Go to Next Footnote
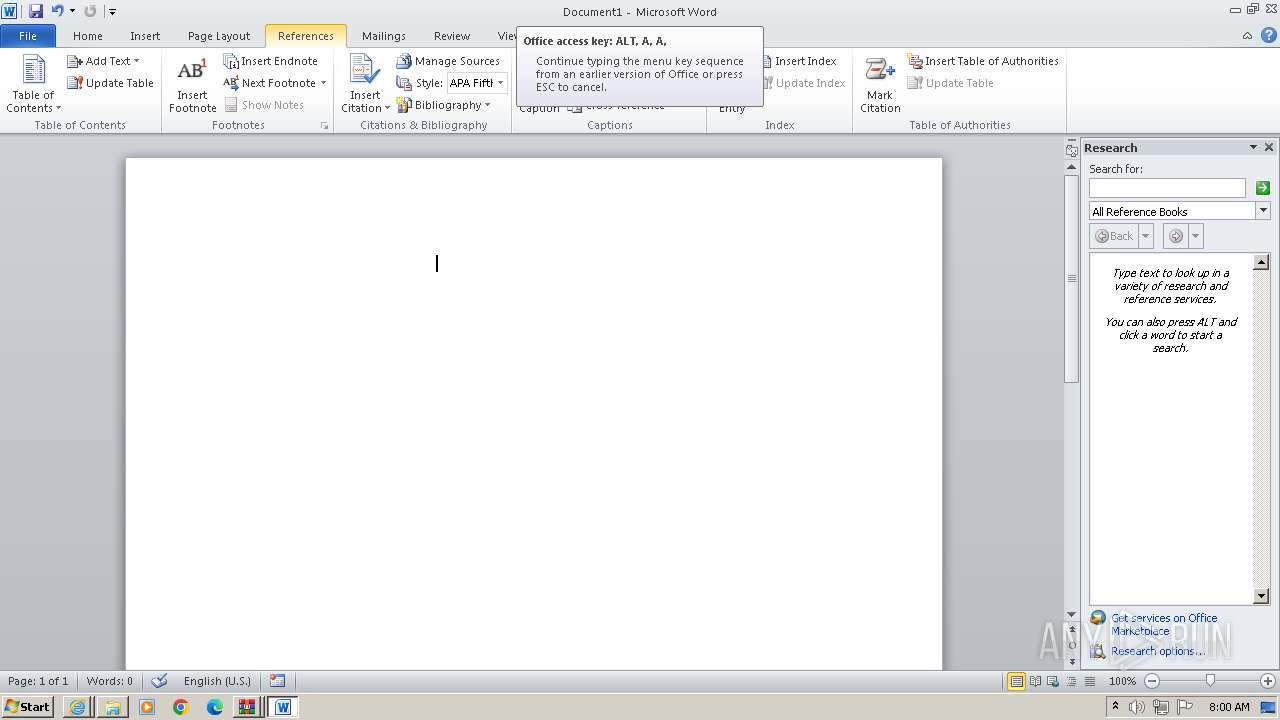 click(x=269, y=83)
